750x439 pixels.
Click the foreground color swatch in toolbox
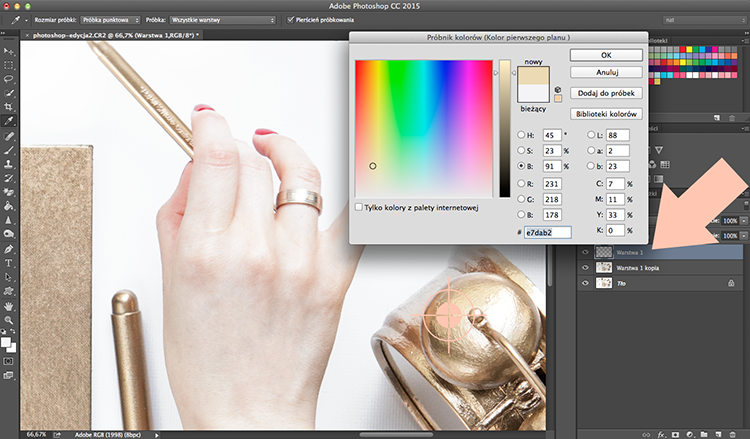pyautogui.click(x=6, y=342)
